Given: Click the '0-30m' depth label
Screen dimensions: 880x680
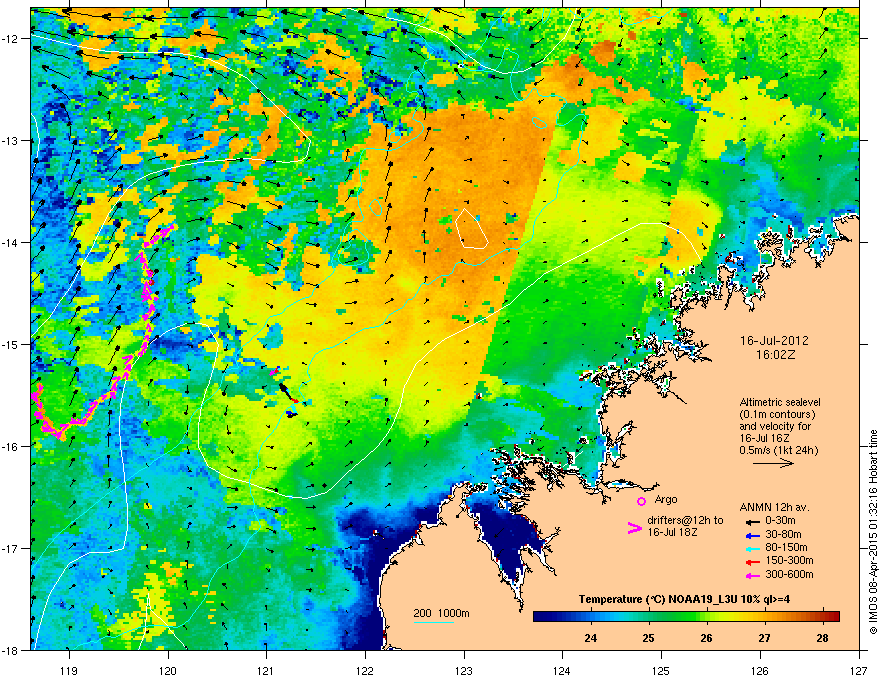Looking at the screenshot, I should click(780, 521).
